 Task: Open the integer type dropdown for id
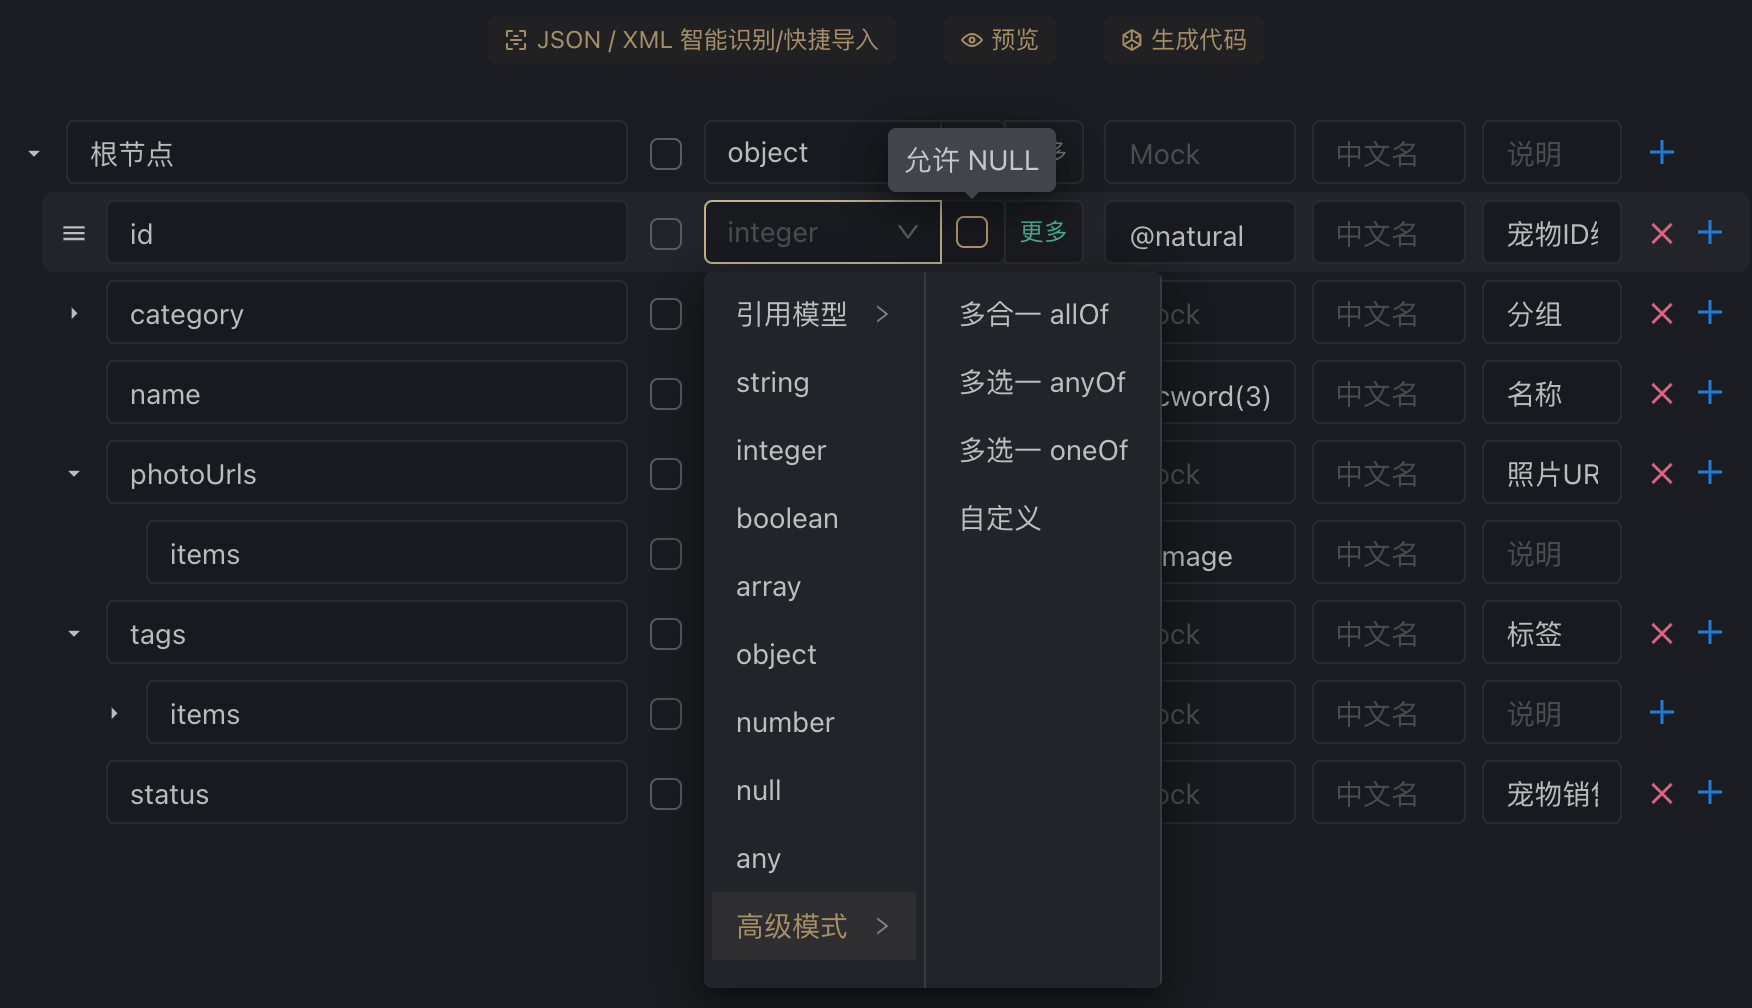(x=822, y=232)
